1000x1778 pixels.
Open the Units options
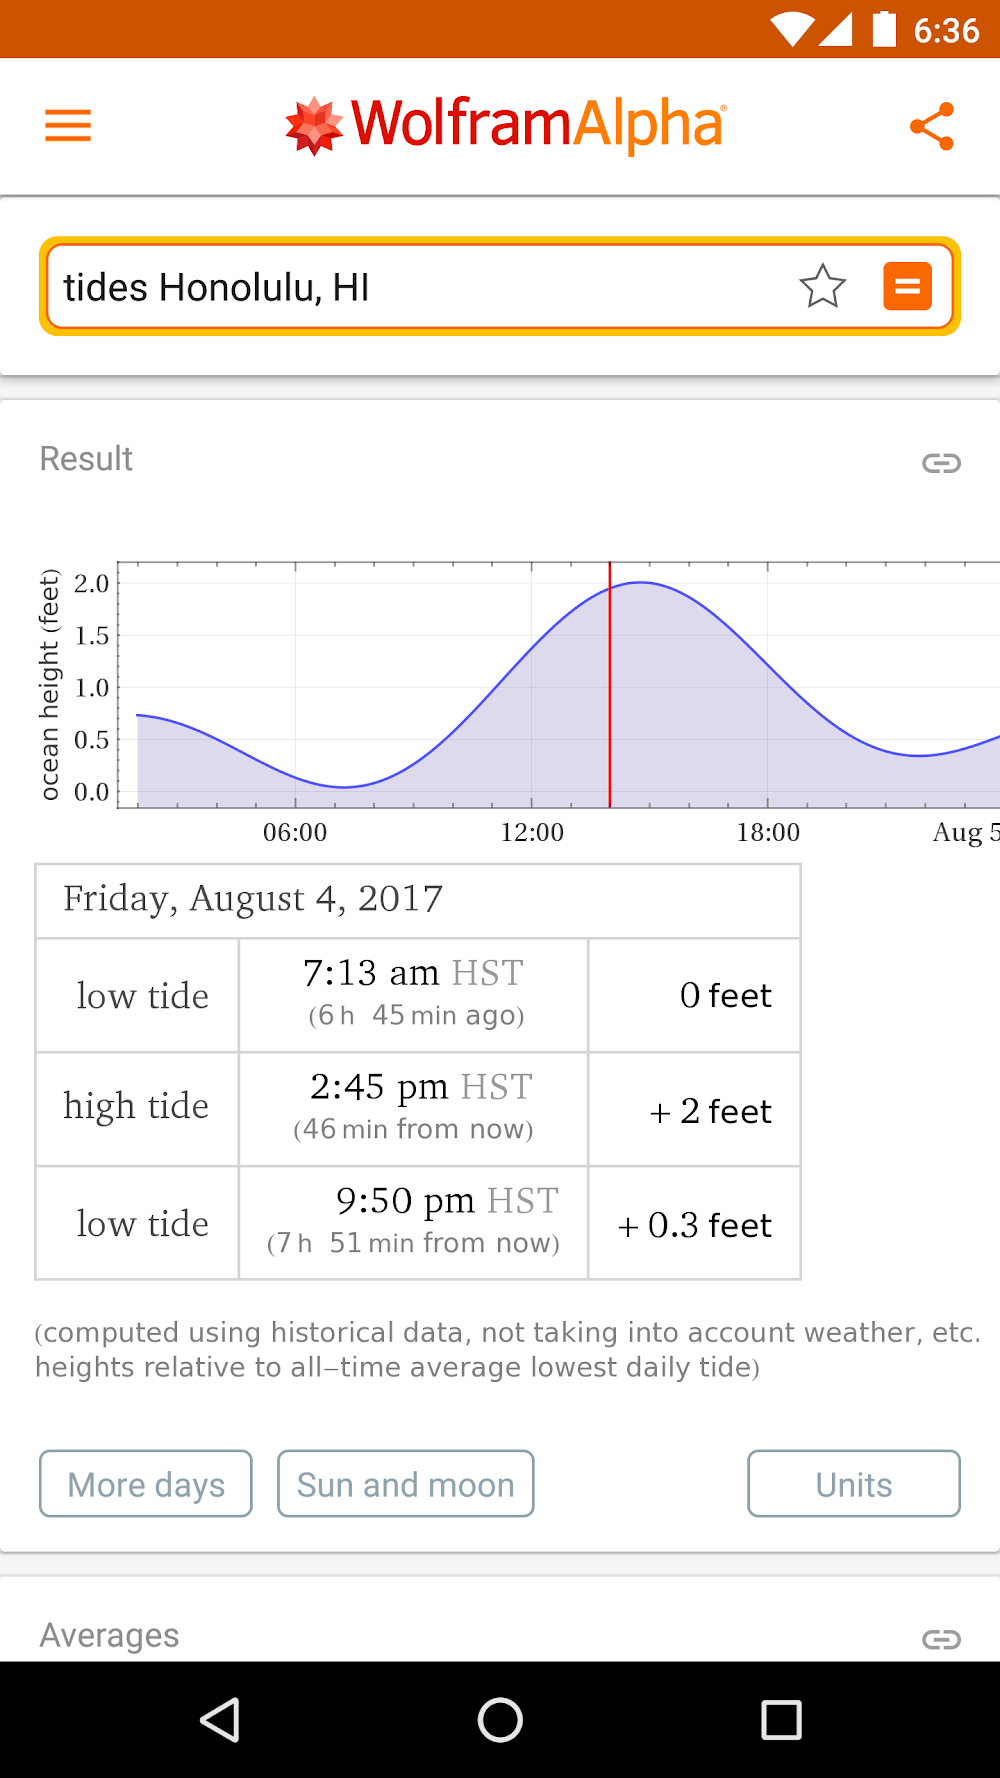click(x=853, y=1484)
